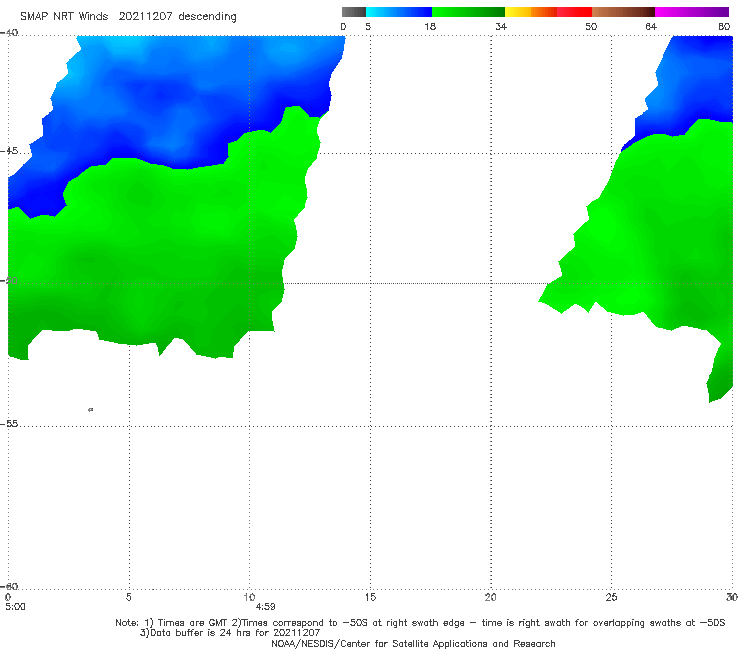The height and width of the screenshot is (650, 740).
Task: Click the green segment of the color bar
Action: pos(468,12)
